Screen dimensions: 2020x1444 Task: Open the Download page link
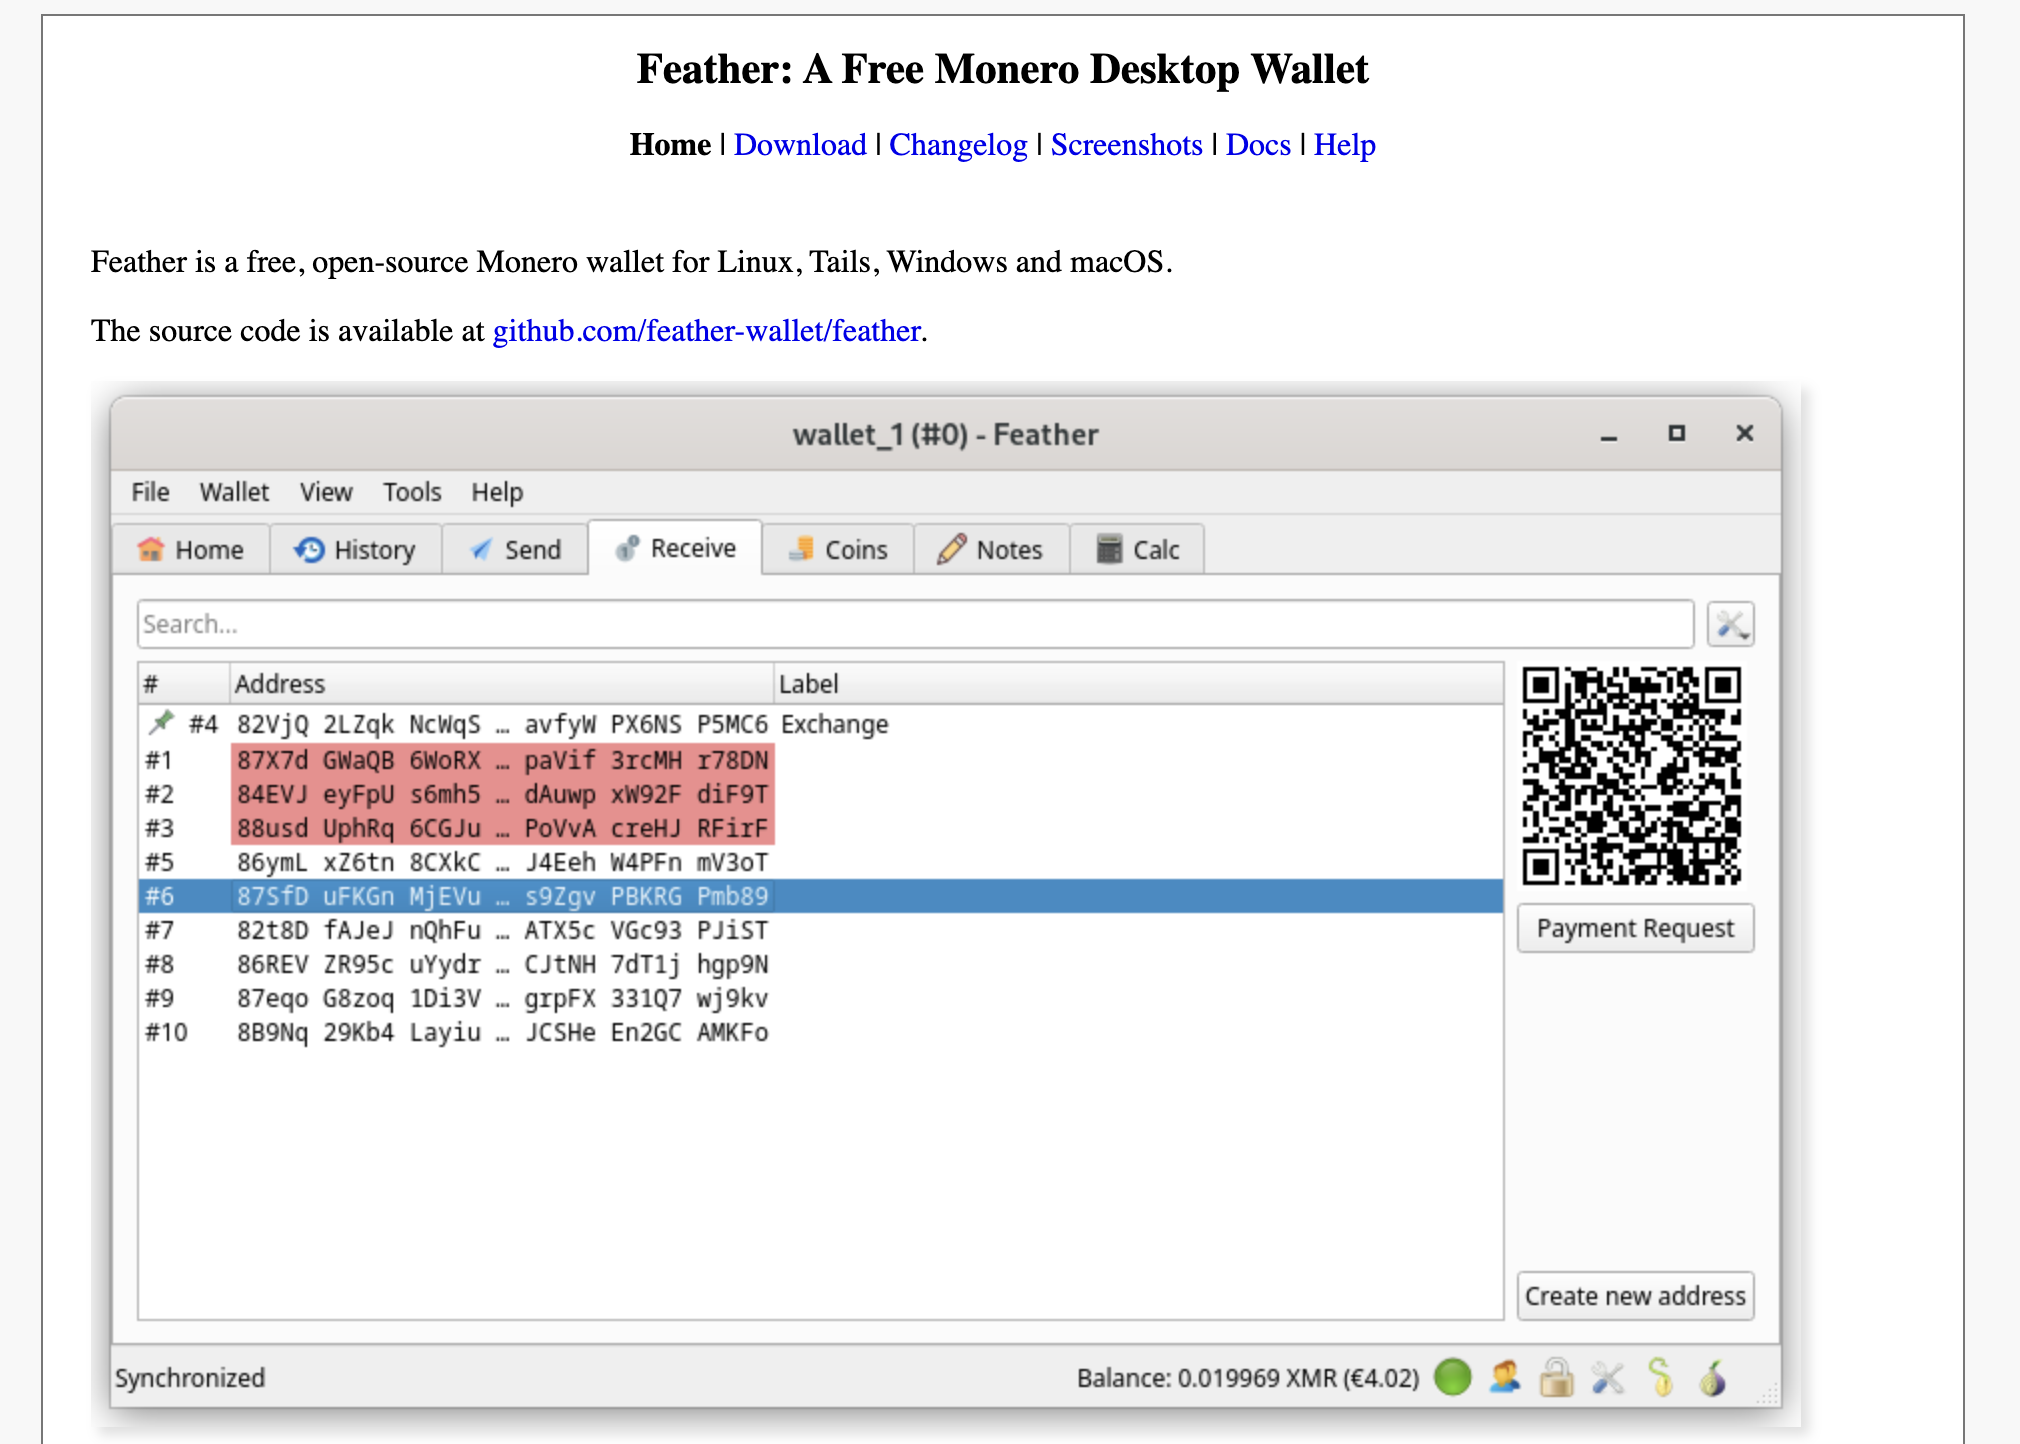click(799, 145)
